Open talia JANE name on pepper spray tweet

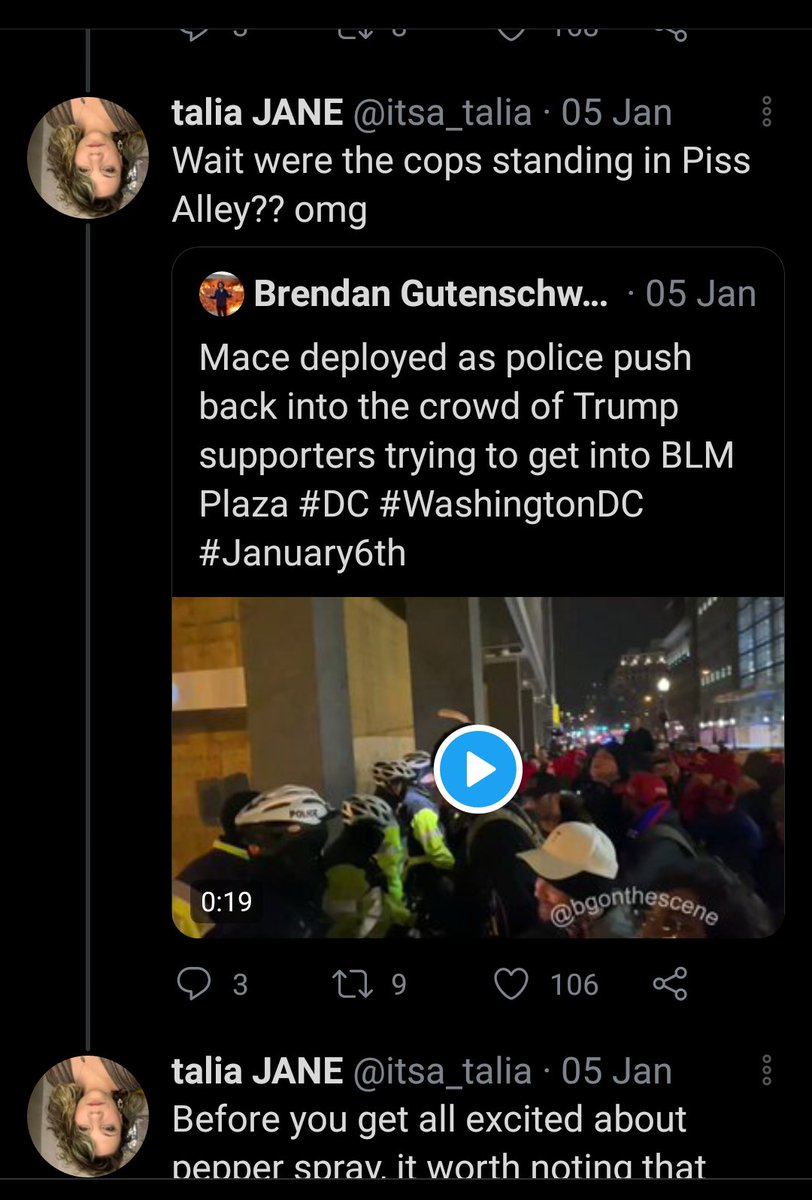pos(258,1071)
